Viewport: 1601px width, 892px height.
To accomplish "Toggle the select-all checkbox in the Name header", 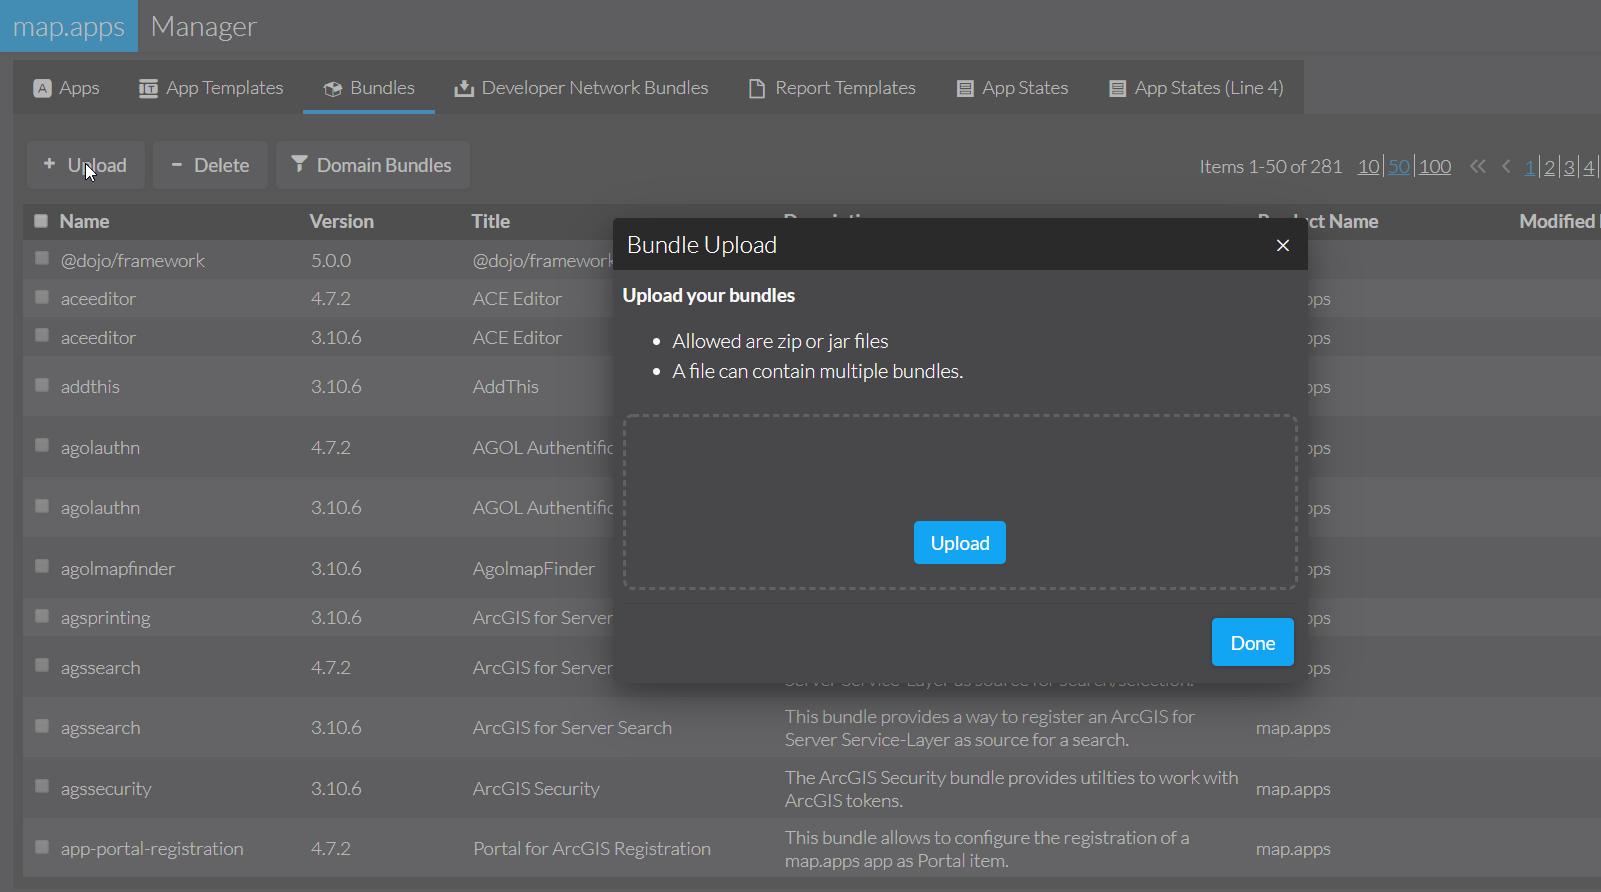I will 41,221.
